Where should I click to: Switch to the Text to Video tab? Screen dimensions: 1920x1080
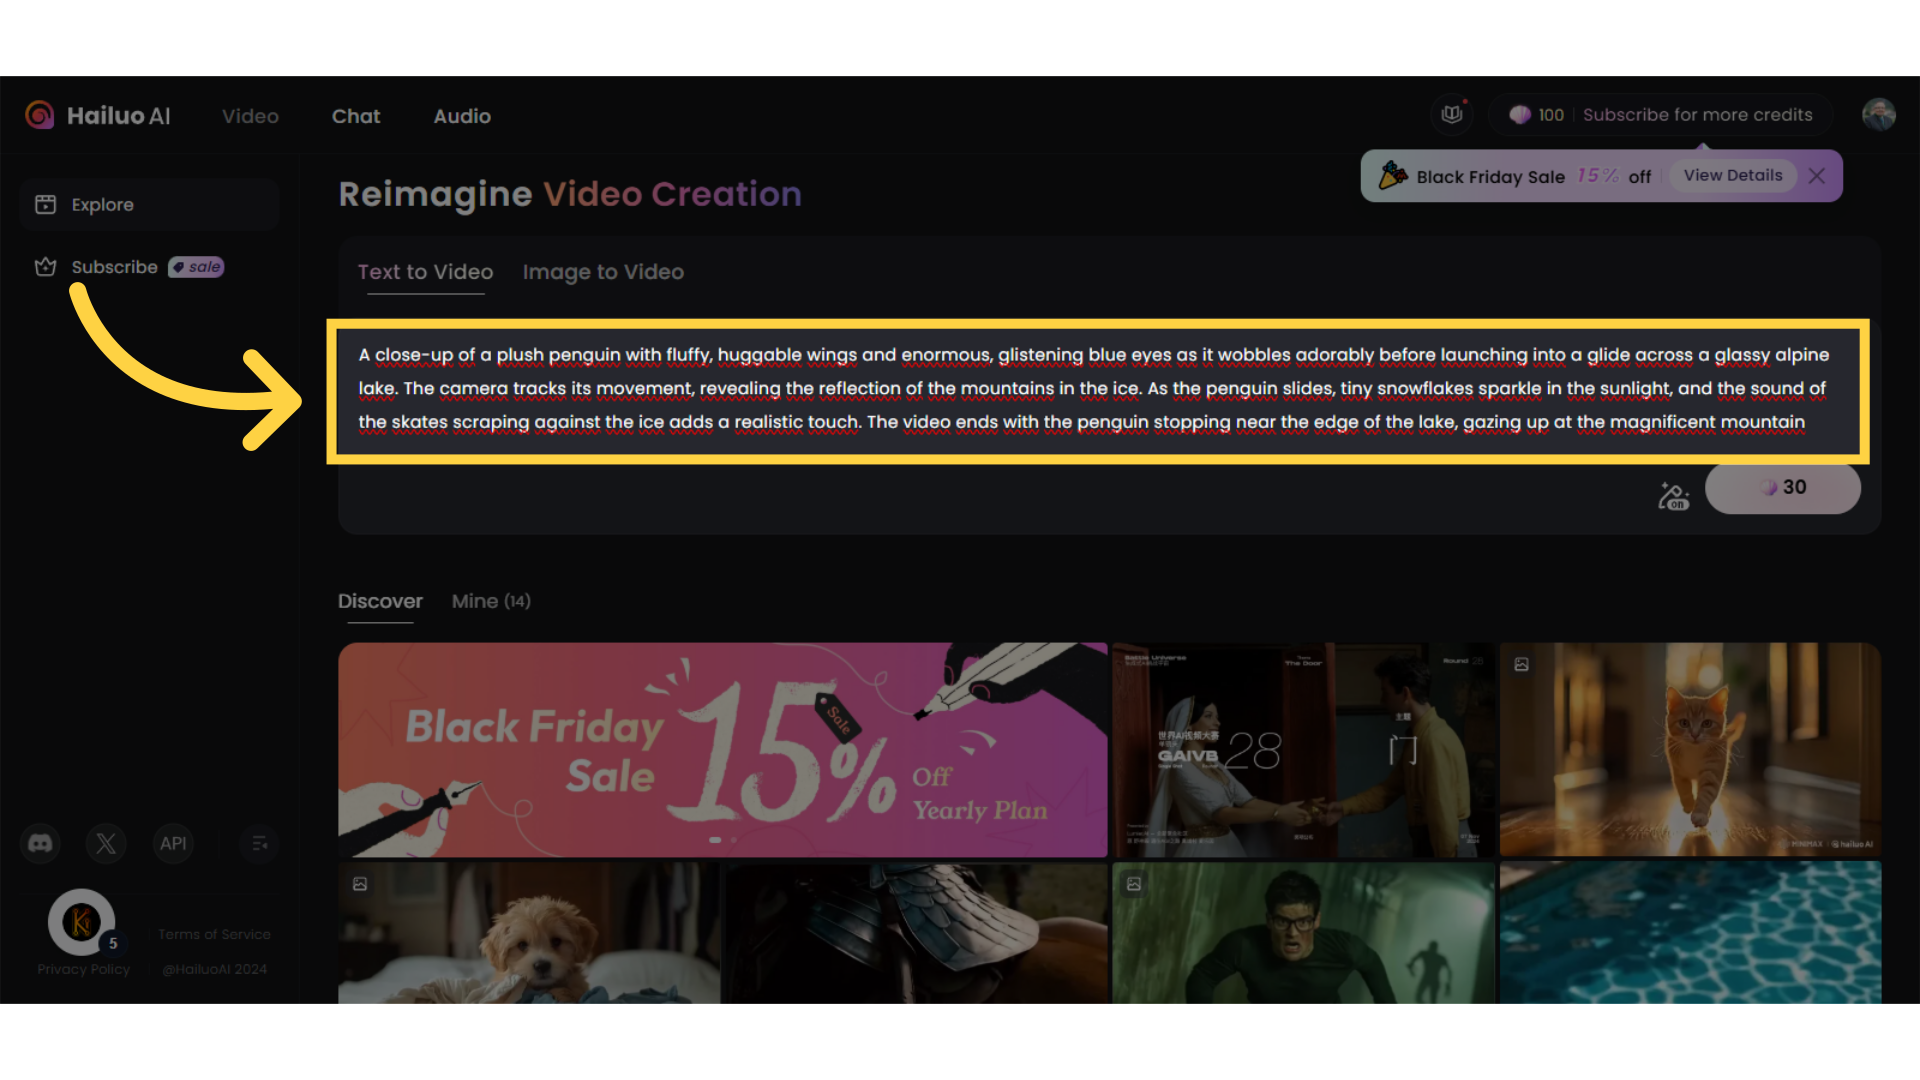click(x=425, y=272)
